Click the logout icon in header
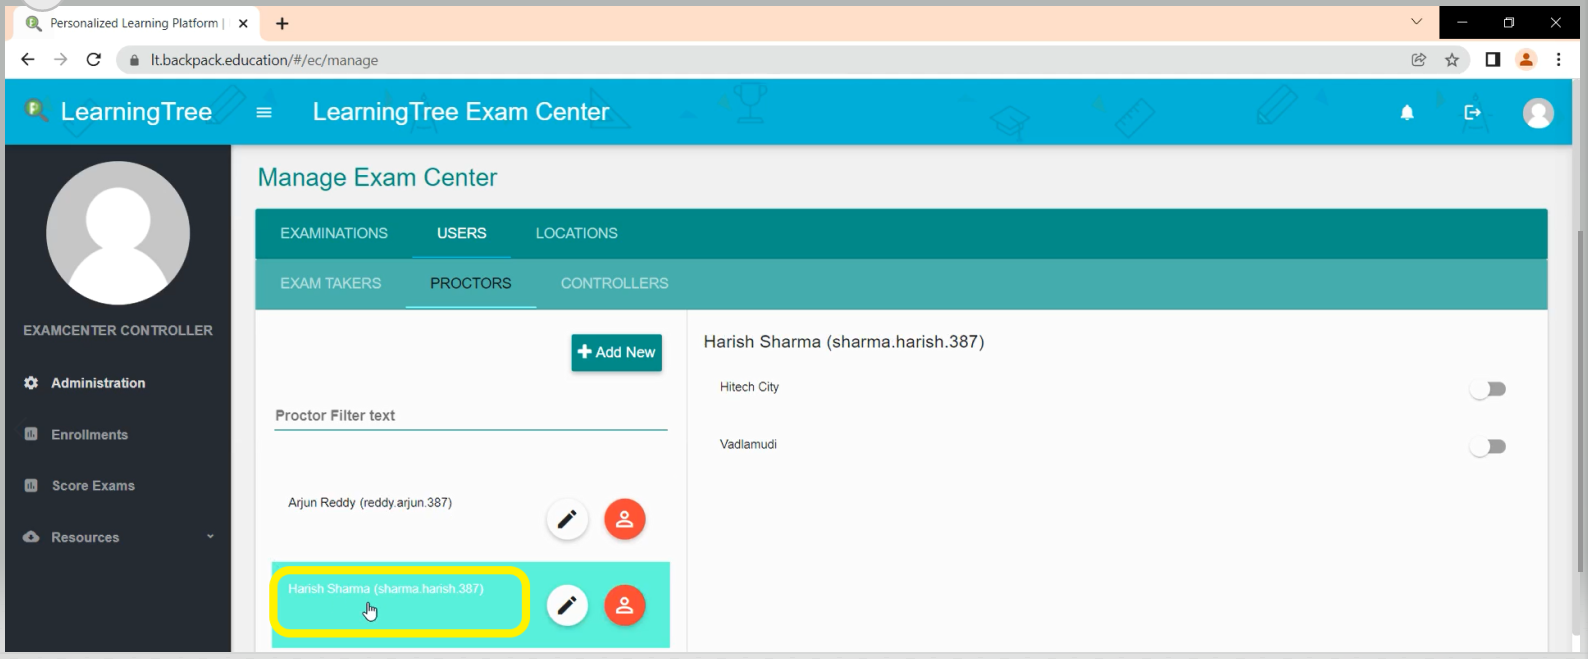 [1472, 113]
